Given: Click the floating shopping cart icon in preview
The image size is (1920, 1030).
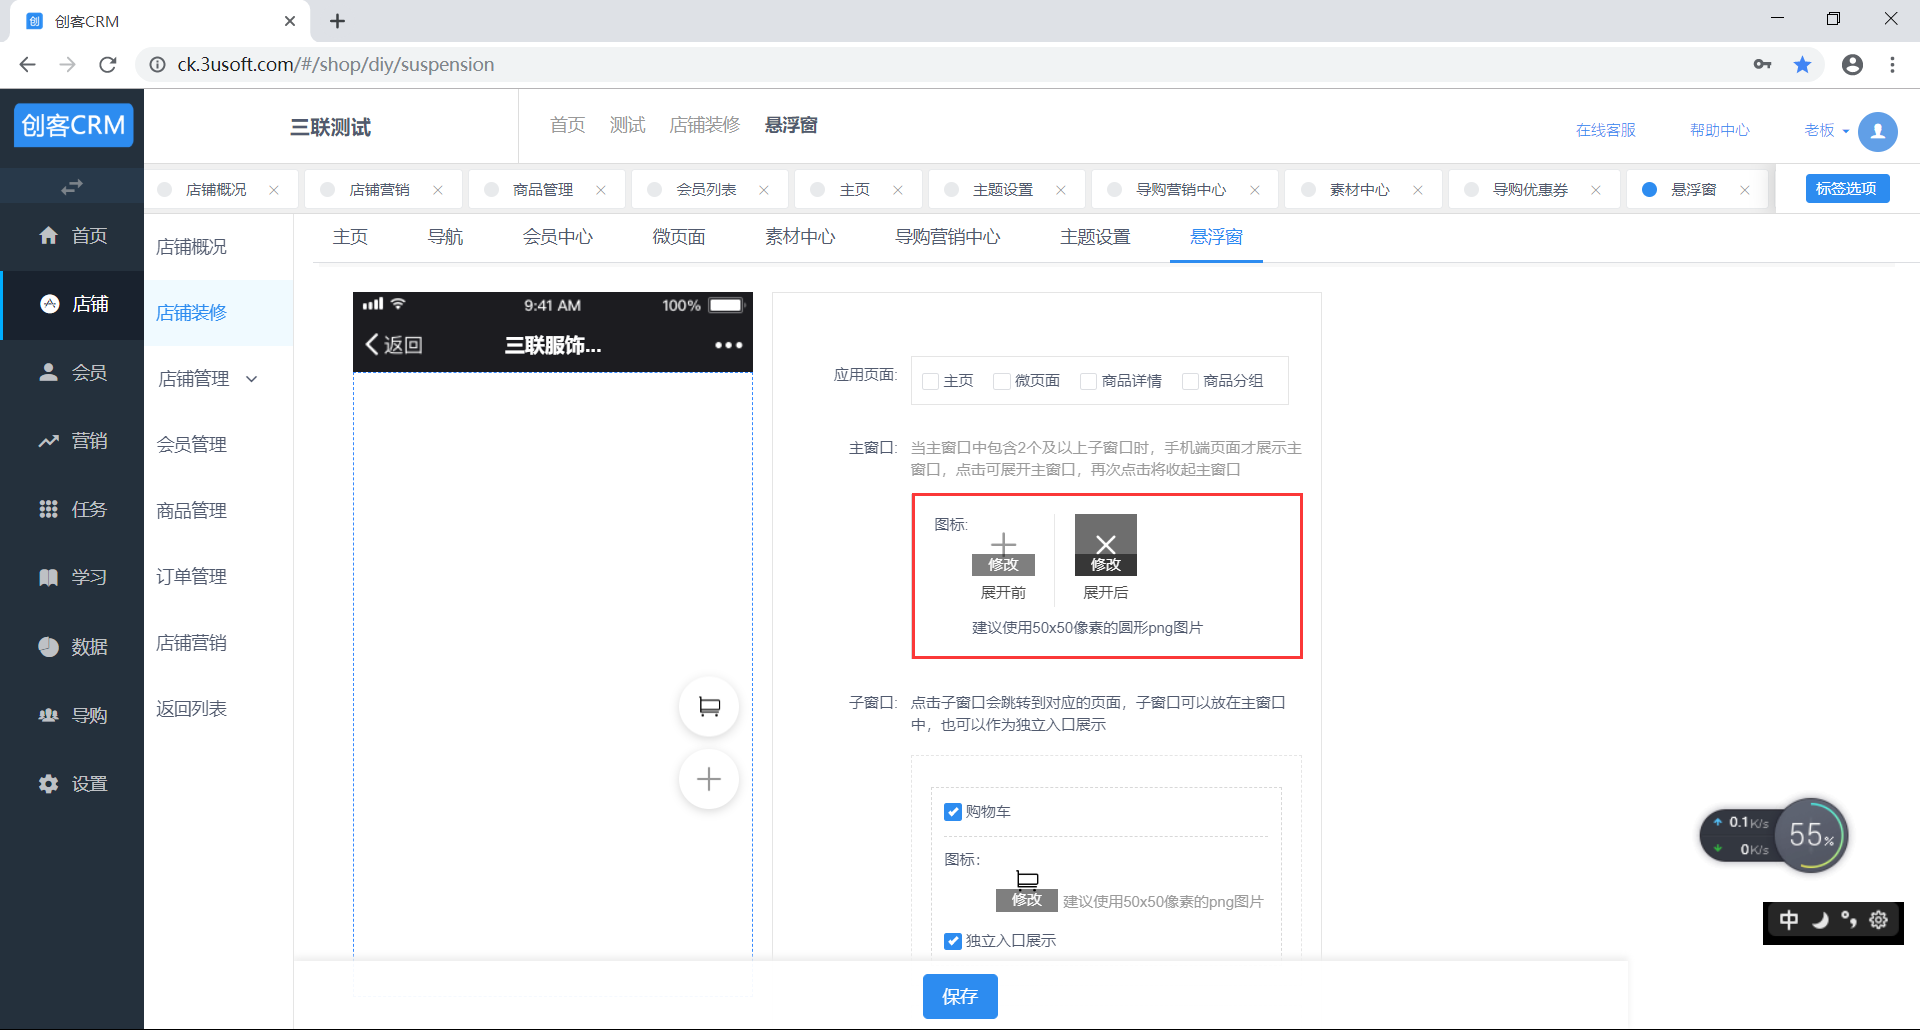Looking at the screenshot, I should (x=709, y=707).
